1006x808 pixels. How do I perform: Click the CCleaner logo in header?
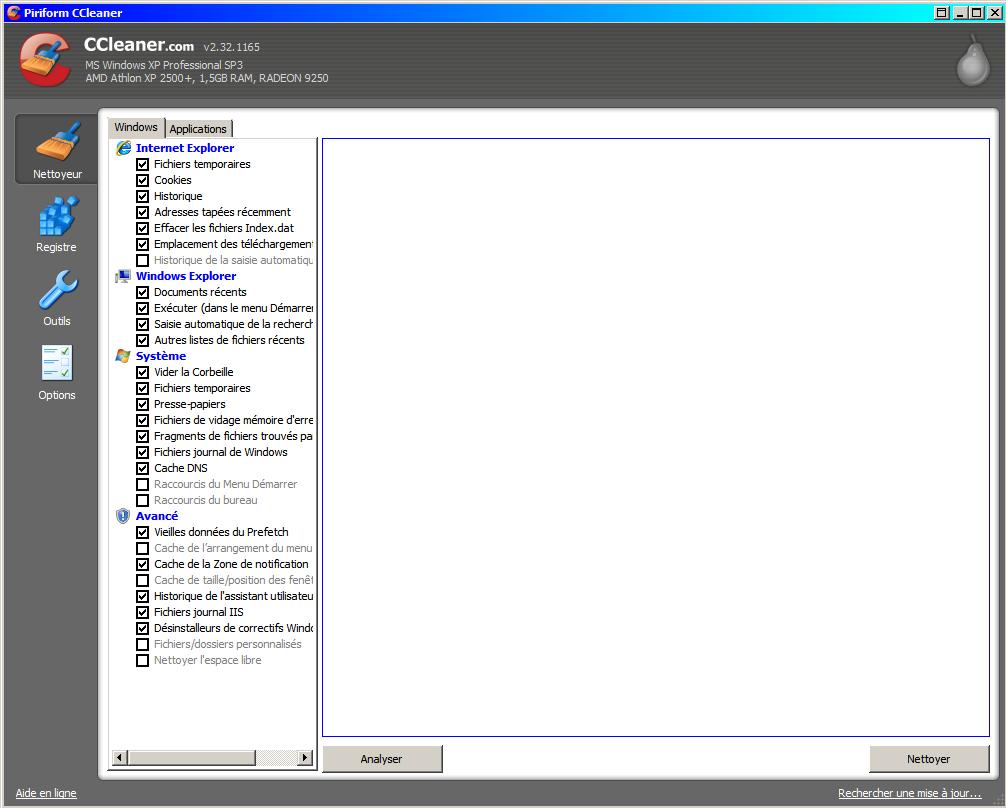point(45,60)
